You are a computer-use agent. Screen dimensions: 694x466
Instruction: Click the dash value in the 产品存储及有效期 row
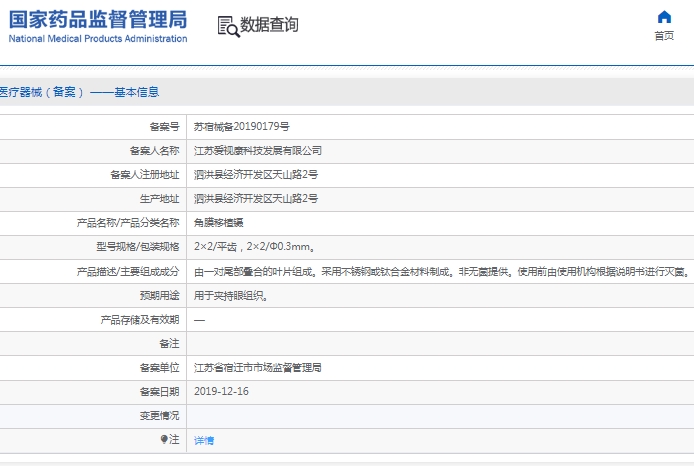199,320
